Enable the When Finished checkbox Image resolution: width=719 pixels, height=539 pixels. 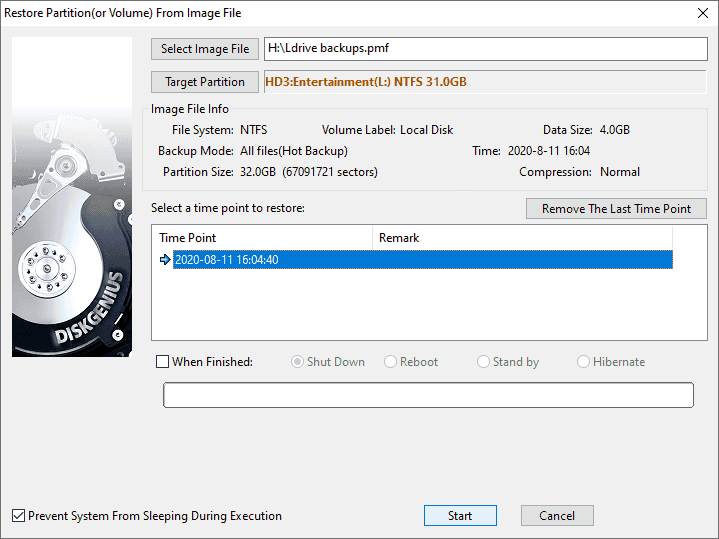pos(163,362)
